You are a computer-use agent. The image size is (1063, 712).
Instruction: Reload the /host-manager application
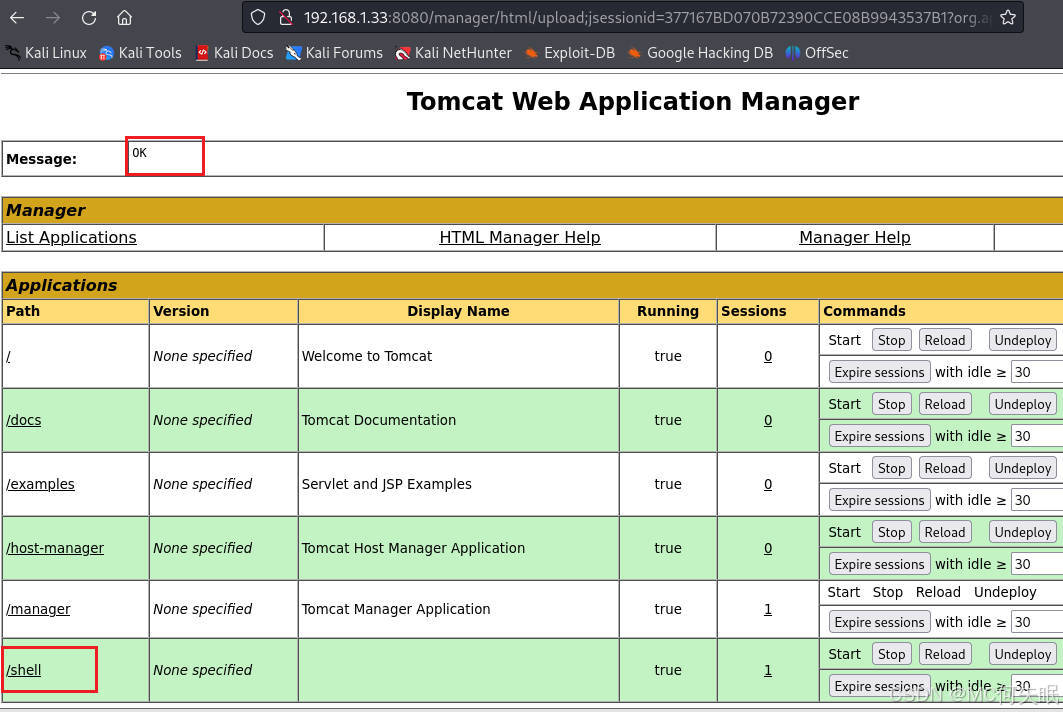(945, 532)
